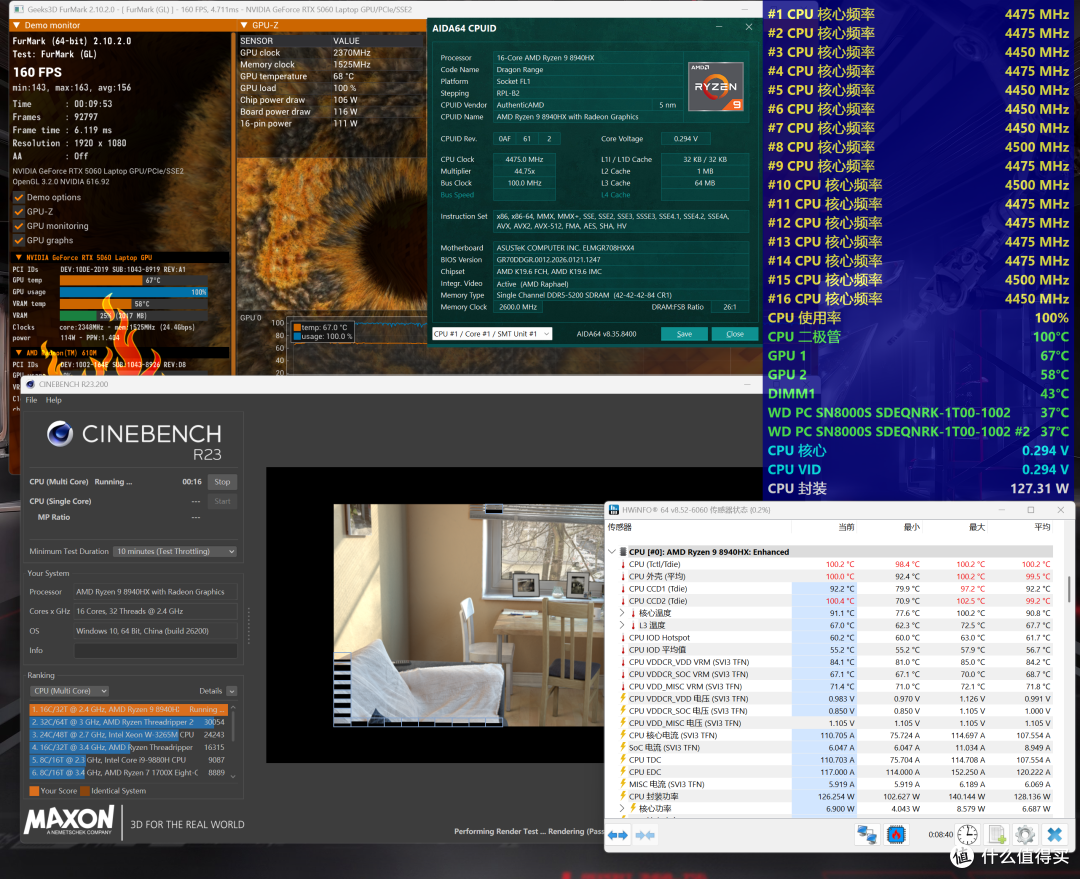Screen dimensions: 1080x879
Task: Open Cinebench Help menu
Action: pos(54,400)
